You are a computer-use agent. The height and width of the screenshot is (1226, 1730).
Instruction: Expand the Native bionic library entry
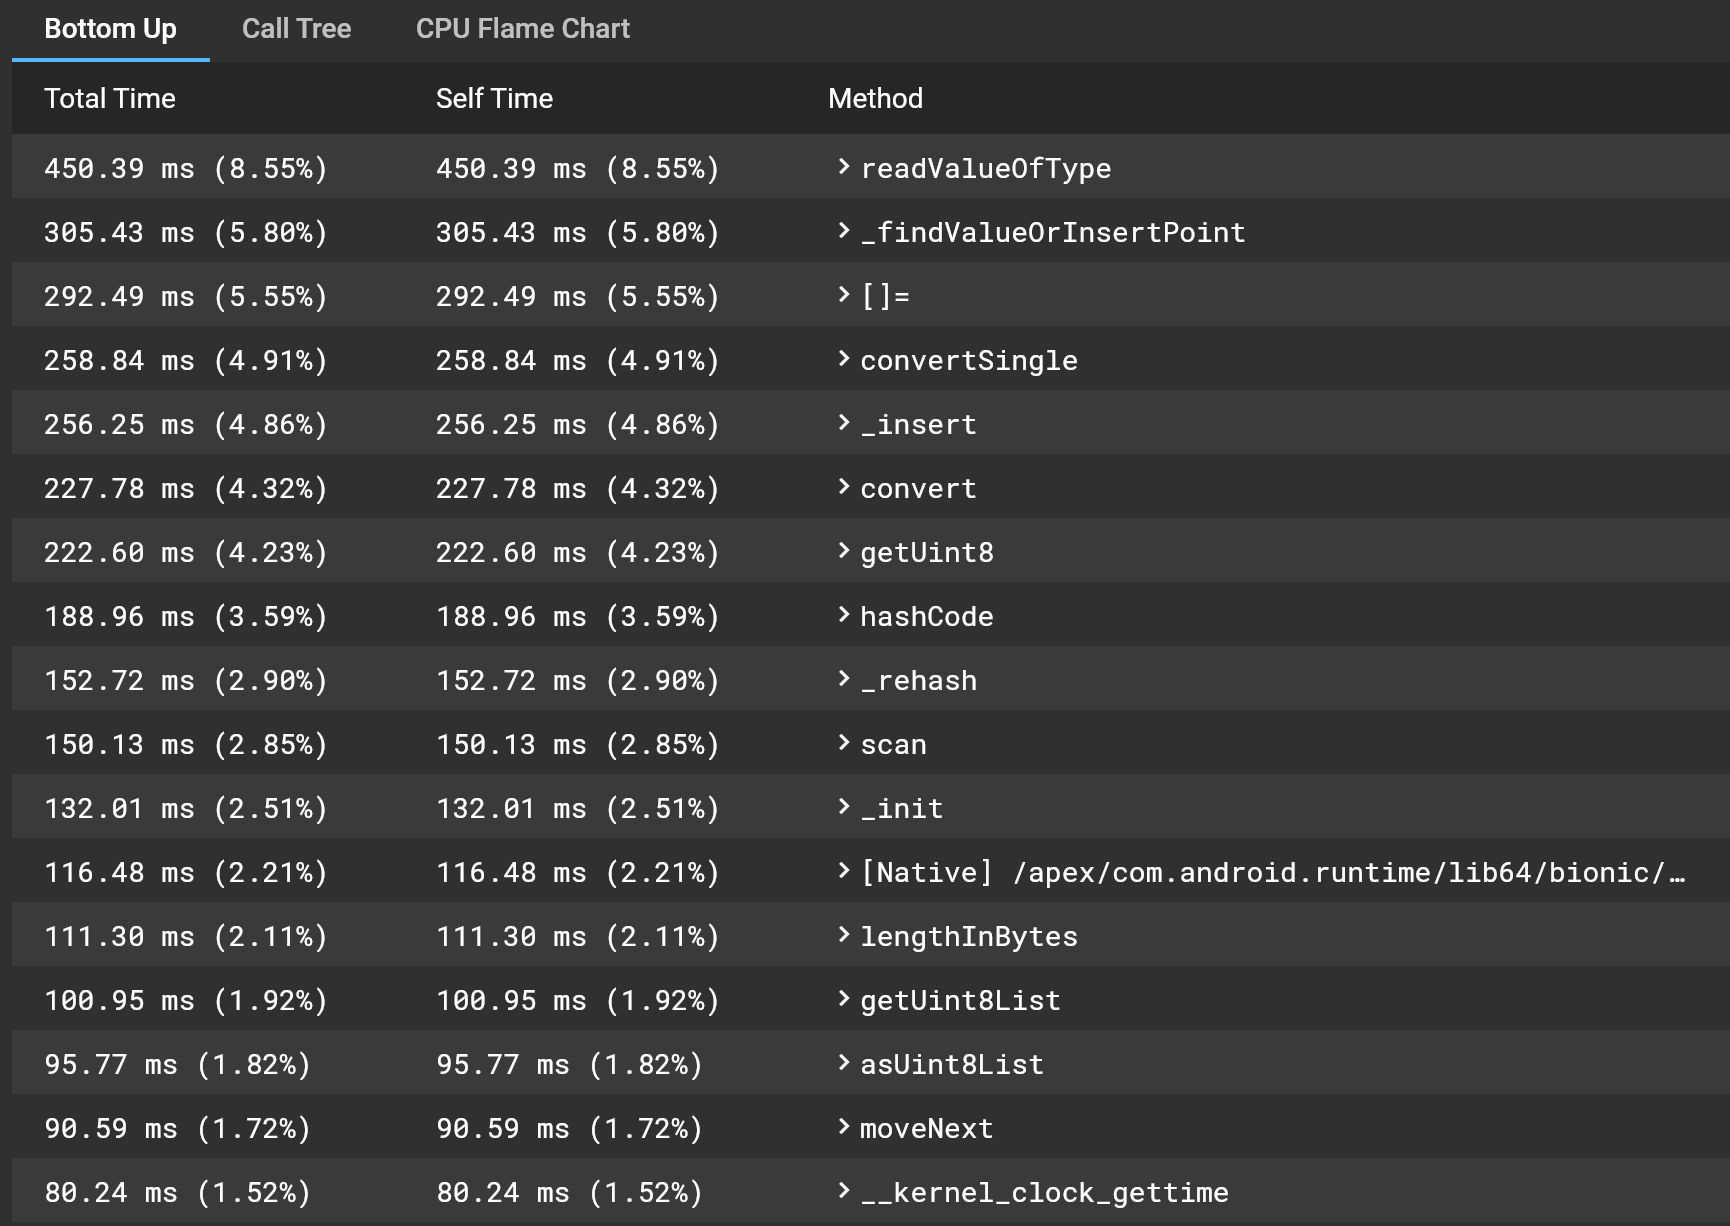click(x=841, y=872)
